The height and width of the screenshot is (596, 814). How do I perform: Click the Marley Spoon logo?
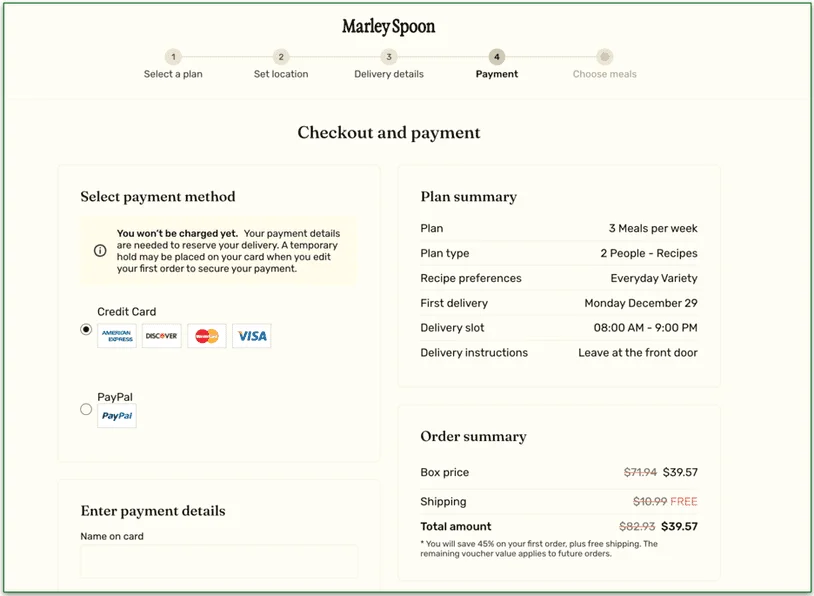tap(388, 26)
